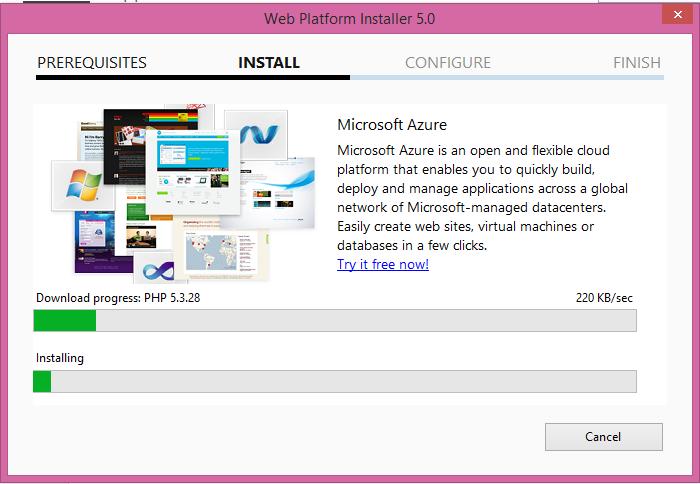
Task: Open the 'Try it free now!' link
Action: 383,264
